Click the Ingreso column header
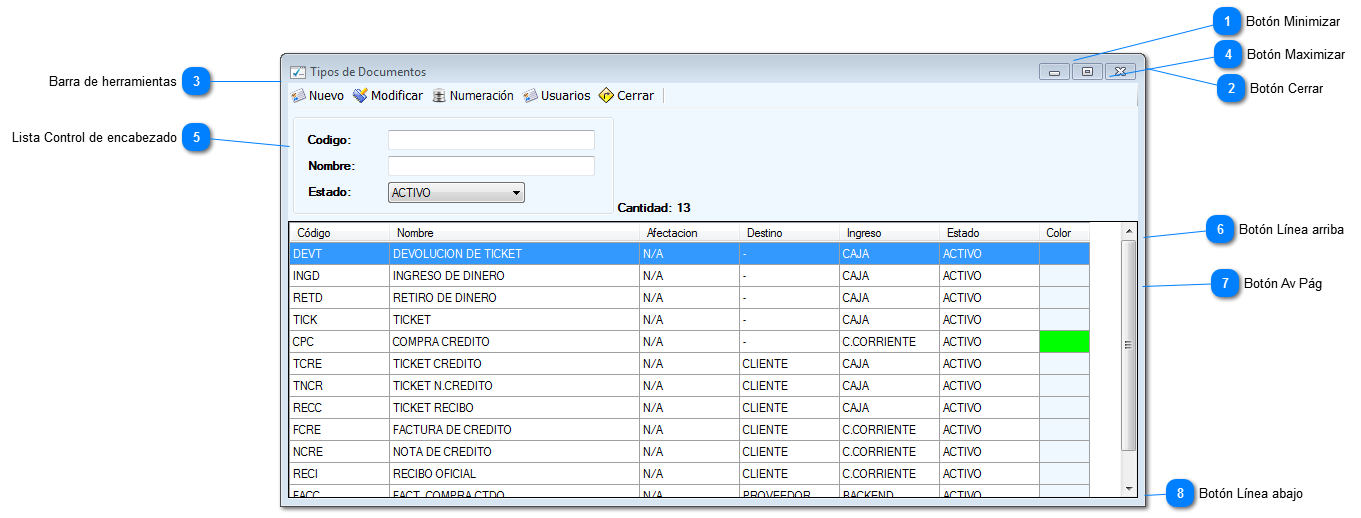The image size is (1361, 518). 889,233
